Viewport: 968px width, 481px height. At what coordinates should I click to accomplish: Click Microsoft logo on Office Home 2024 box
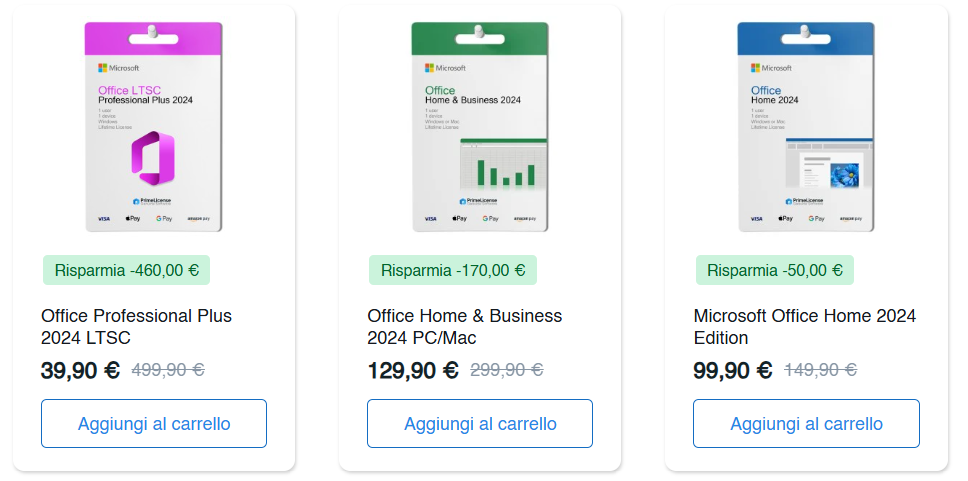coord(771,67)
